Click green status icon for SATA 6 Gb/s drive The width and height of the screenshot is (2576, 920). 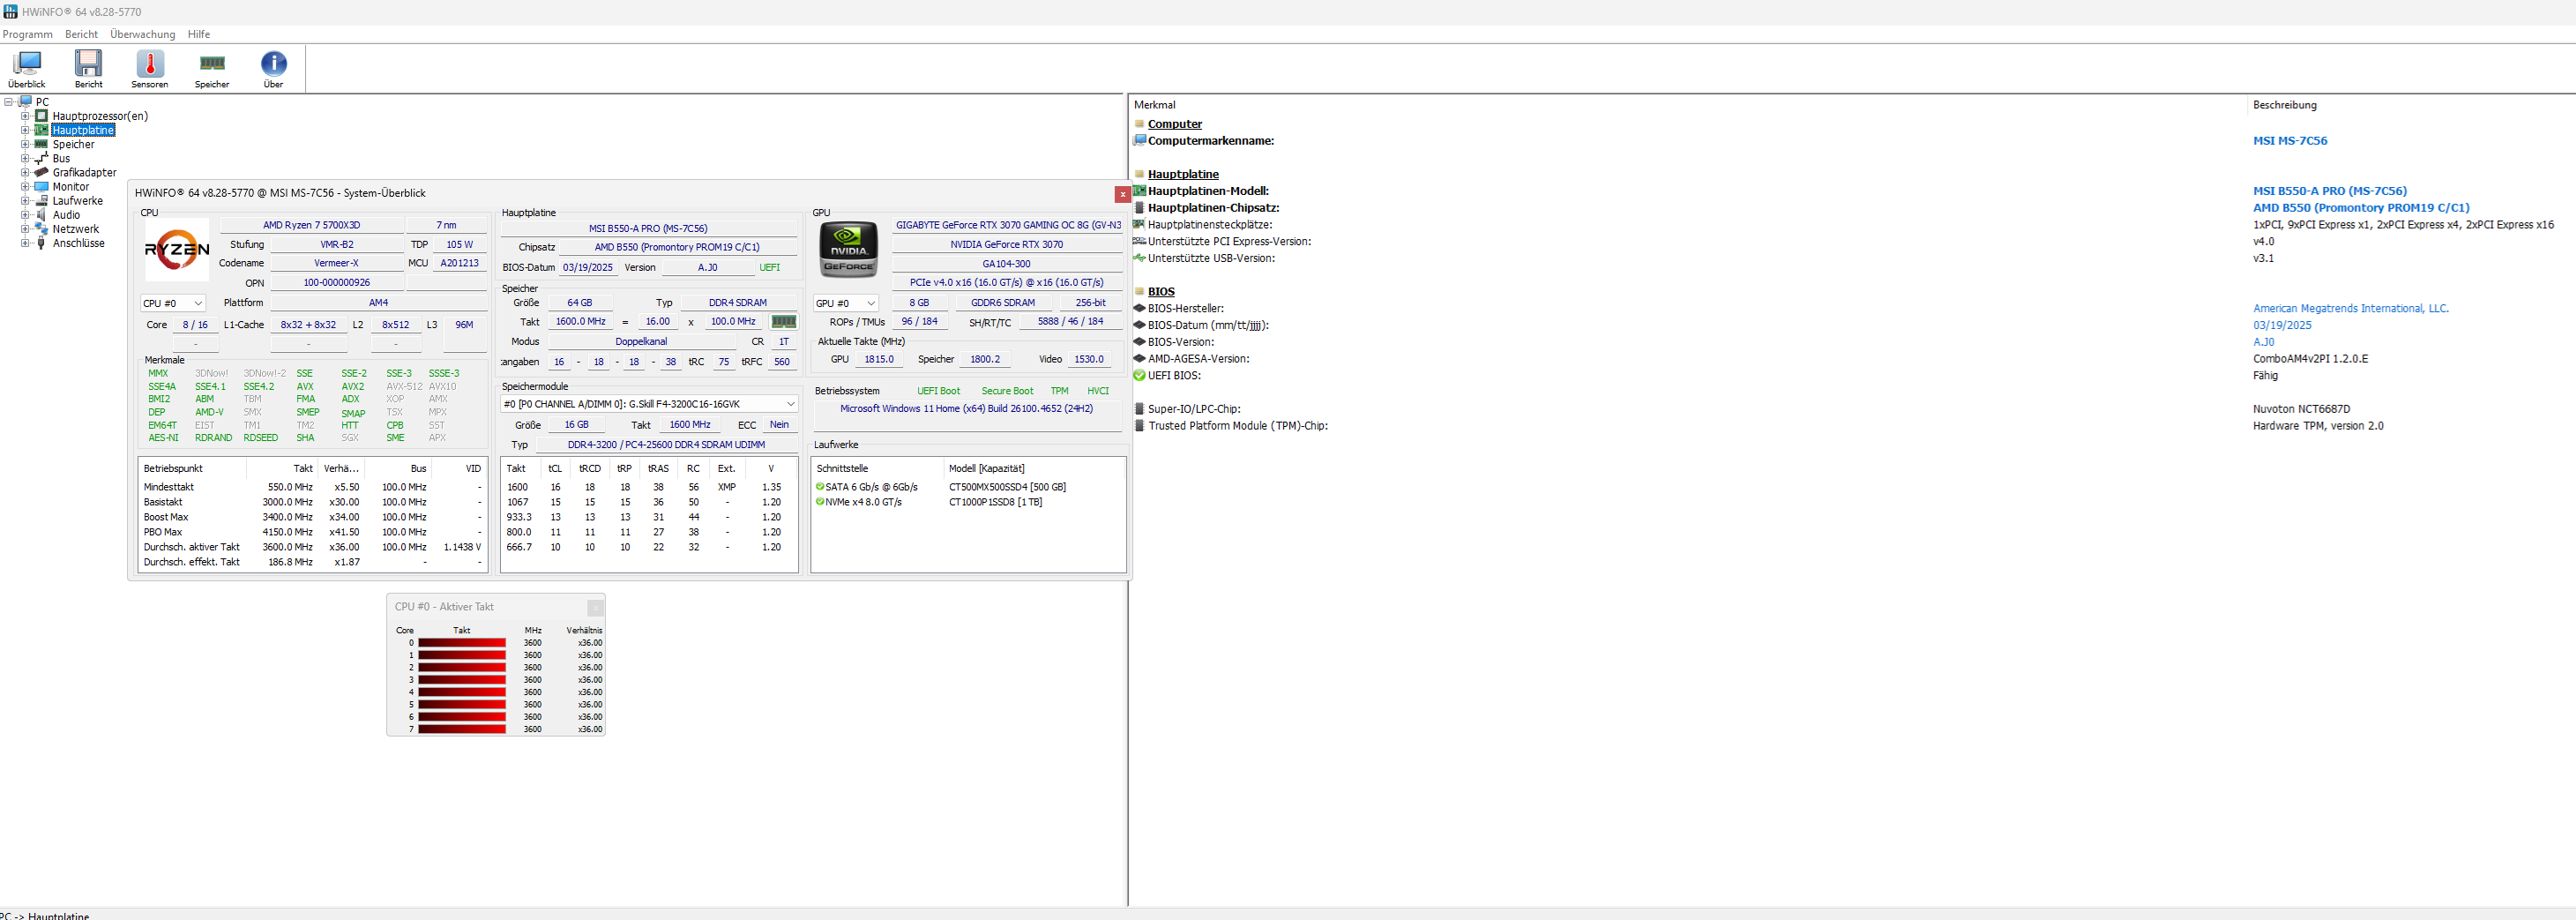pos(820,487)
